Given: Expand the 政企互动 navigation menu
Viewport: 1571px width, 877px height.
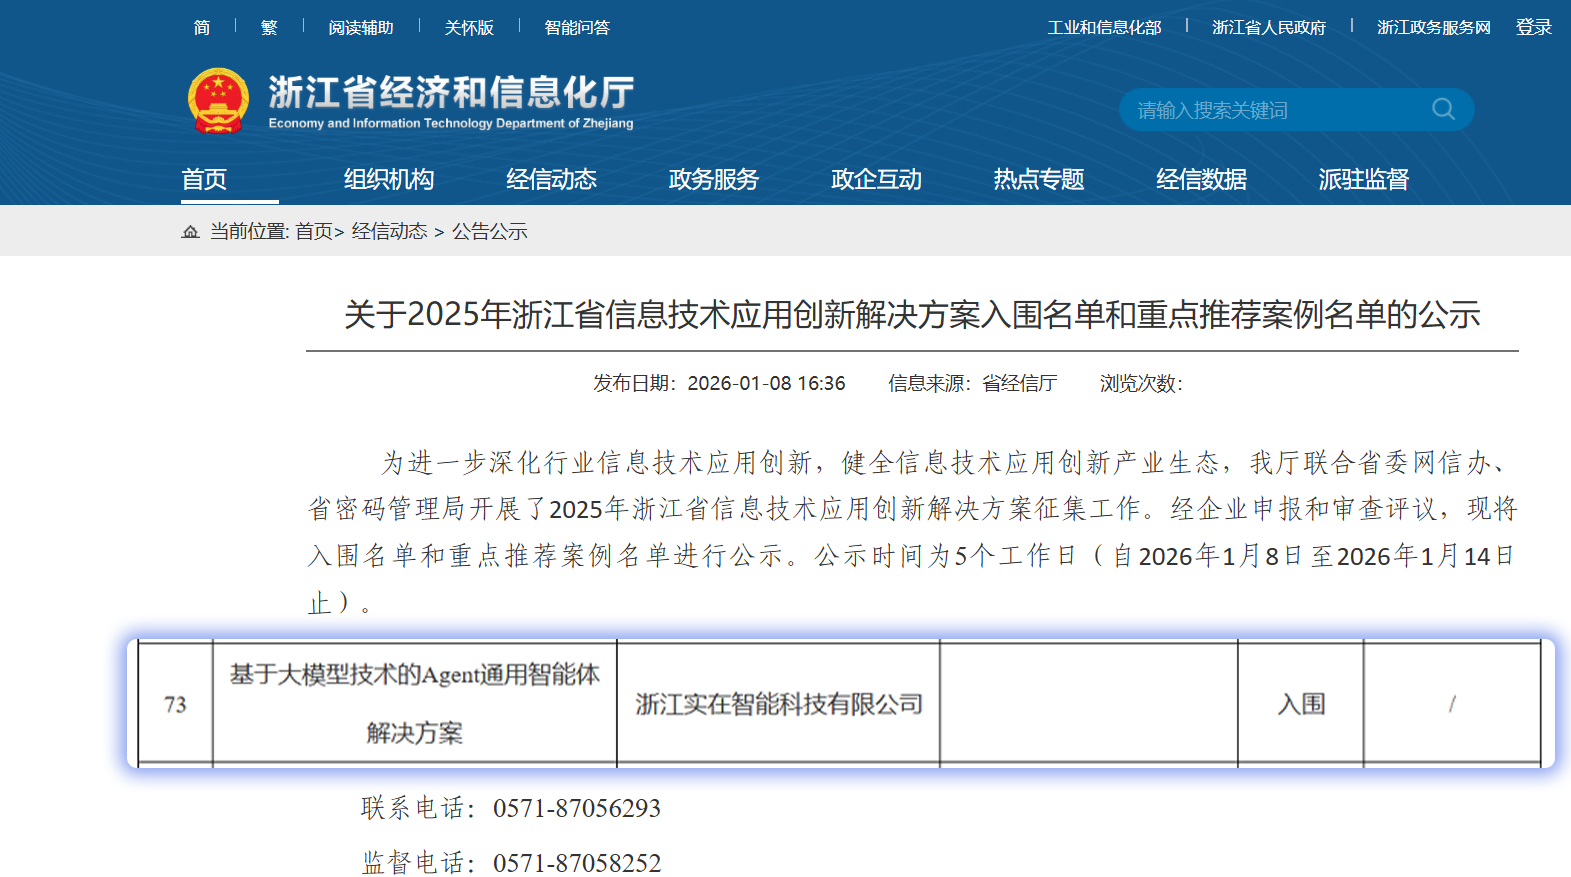Looking at the screenshot, I should tap(876, 179).
